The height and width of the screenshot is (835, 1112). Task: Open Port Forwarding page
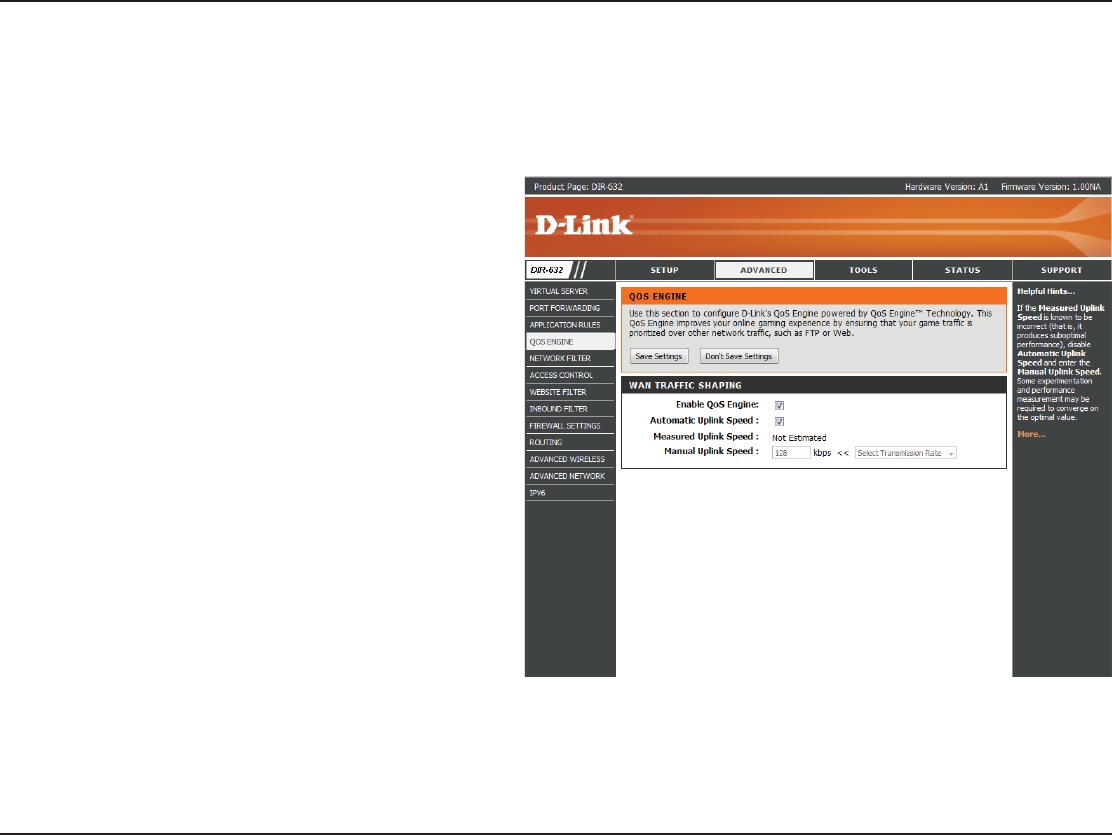click(570, 308)
